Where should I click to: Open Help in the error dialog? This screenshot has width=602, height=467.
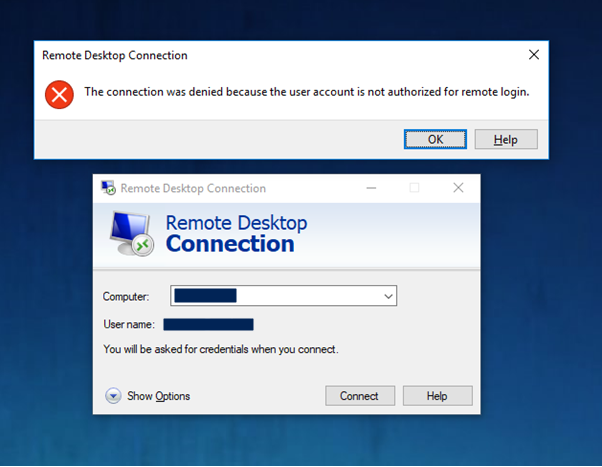point(506,139)
